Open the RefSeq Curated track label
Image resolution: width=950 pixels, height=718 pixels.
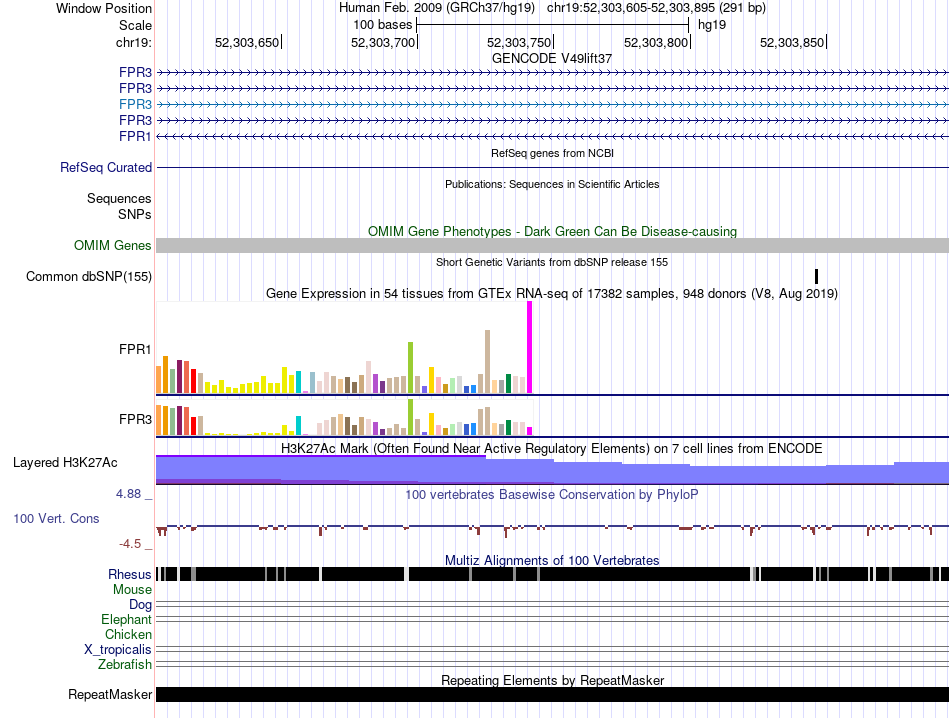(x=106, y=167)
